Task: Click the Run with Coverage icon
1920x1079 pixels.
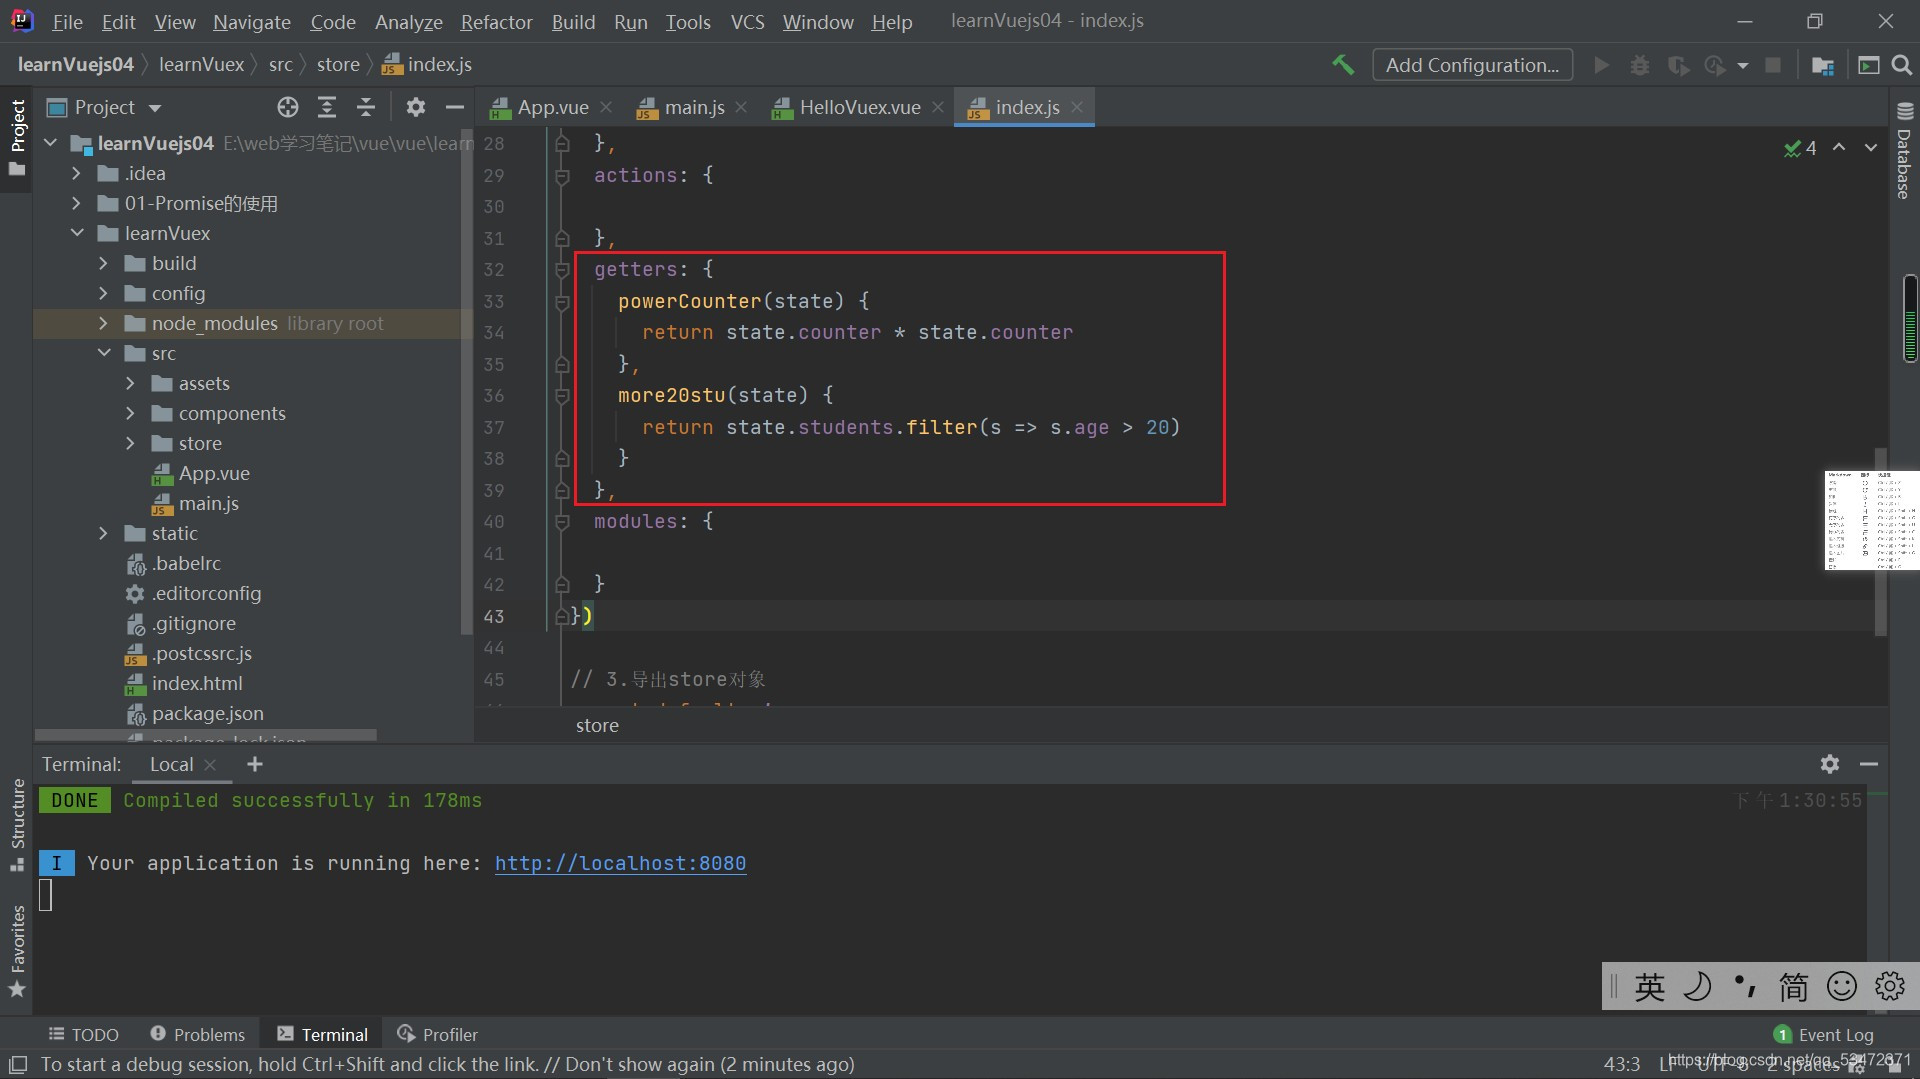Action: [x=1678, y=65]
